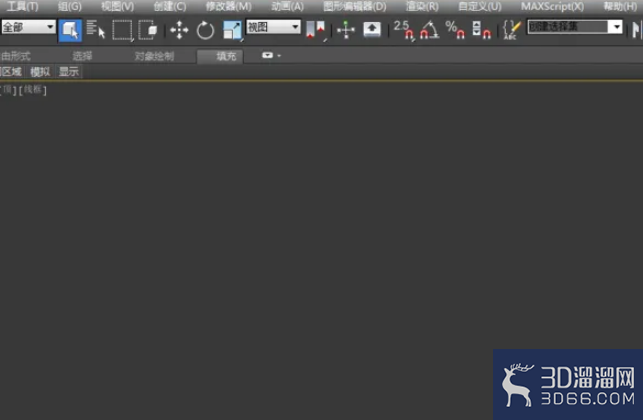643x420 pixels.
Task: Toggle Window/Crossing selection mode
Action: (x=148, y=30)
